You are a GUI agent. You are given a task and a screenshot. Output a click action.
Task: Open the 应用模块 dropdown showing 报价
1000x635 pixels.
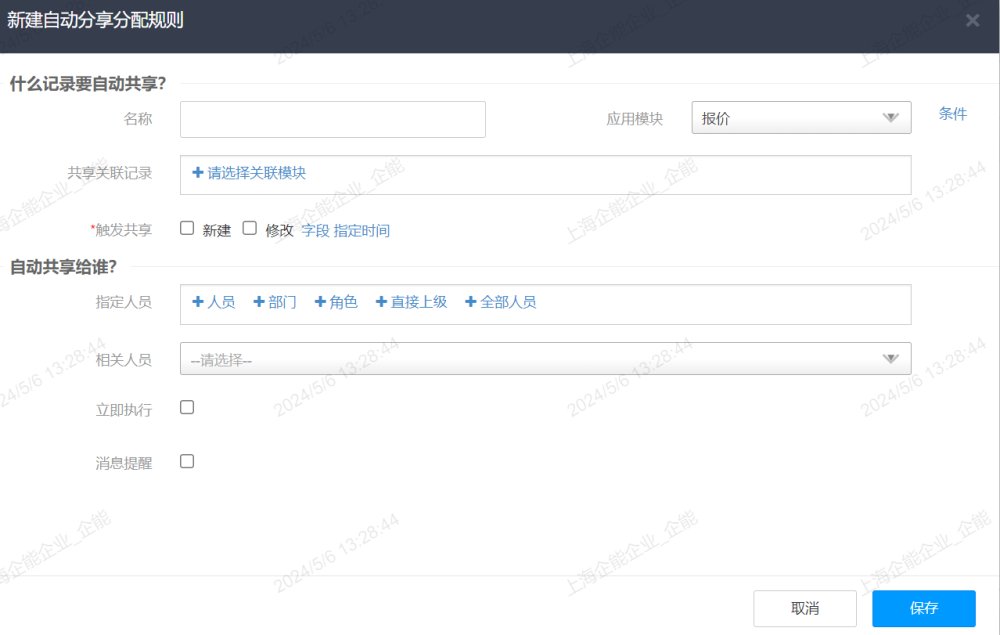coord(801,118)
